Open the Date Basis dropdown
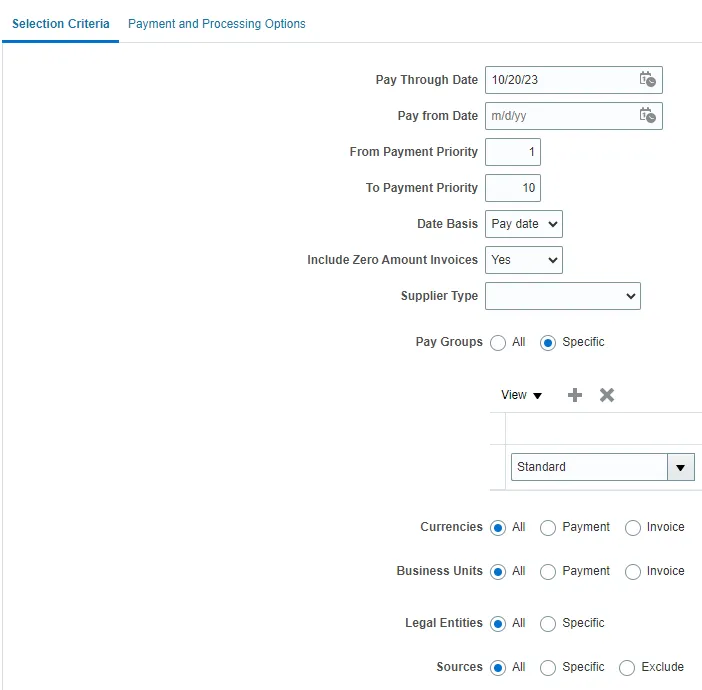The height and width of the screenshot is (690, 702). click(523, 224)
